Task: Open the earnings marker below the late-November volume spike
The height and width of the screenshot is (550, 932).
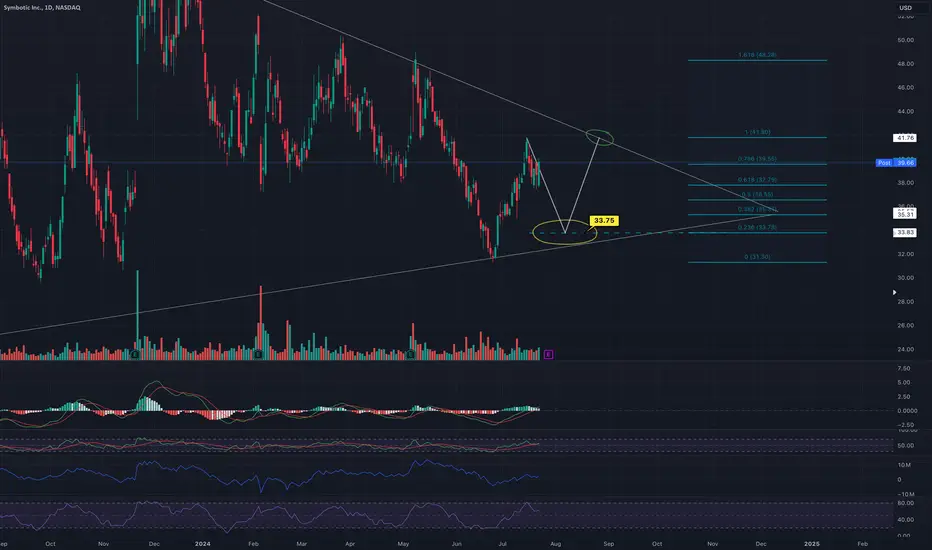Action: [x=135, y=354]
